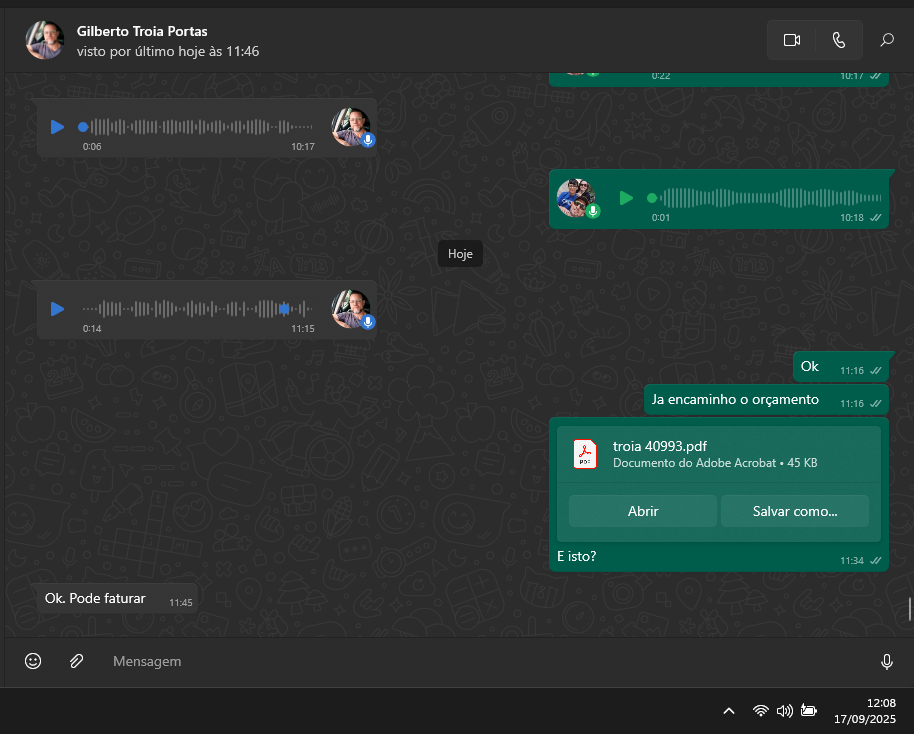Record a voice message with microphone
The image size is (914, 734).
click(886, 662)
